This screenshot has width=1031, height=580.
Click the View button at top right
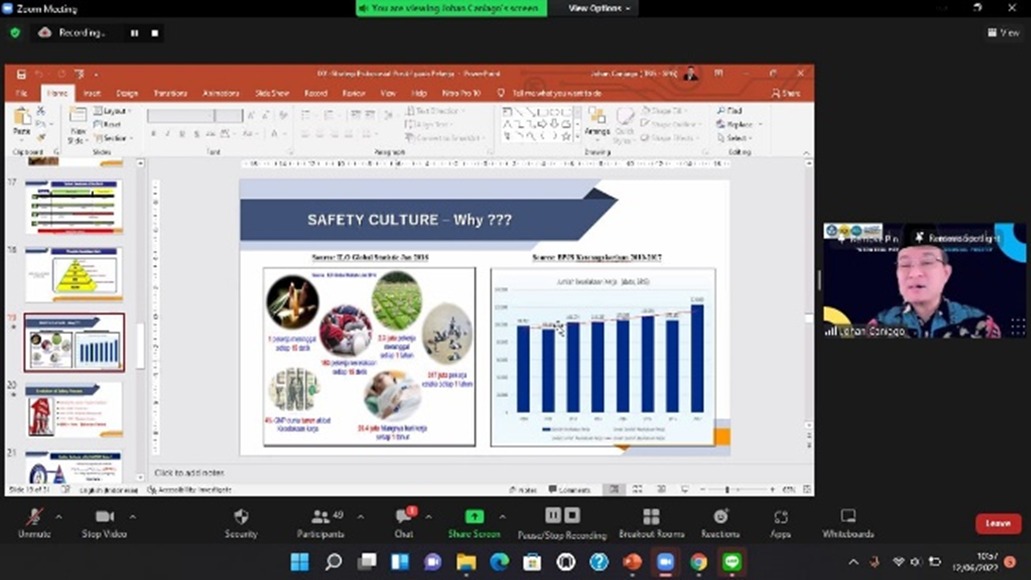point(1003,33)
